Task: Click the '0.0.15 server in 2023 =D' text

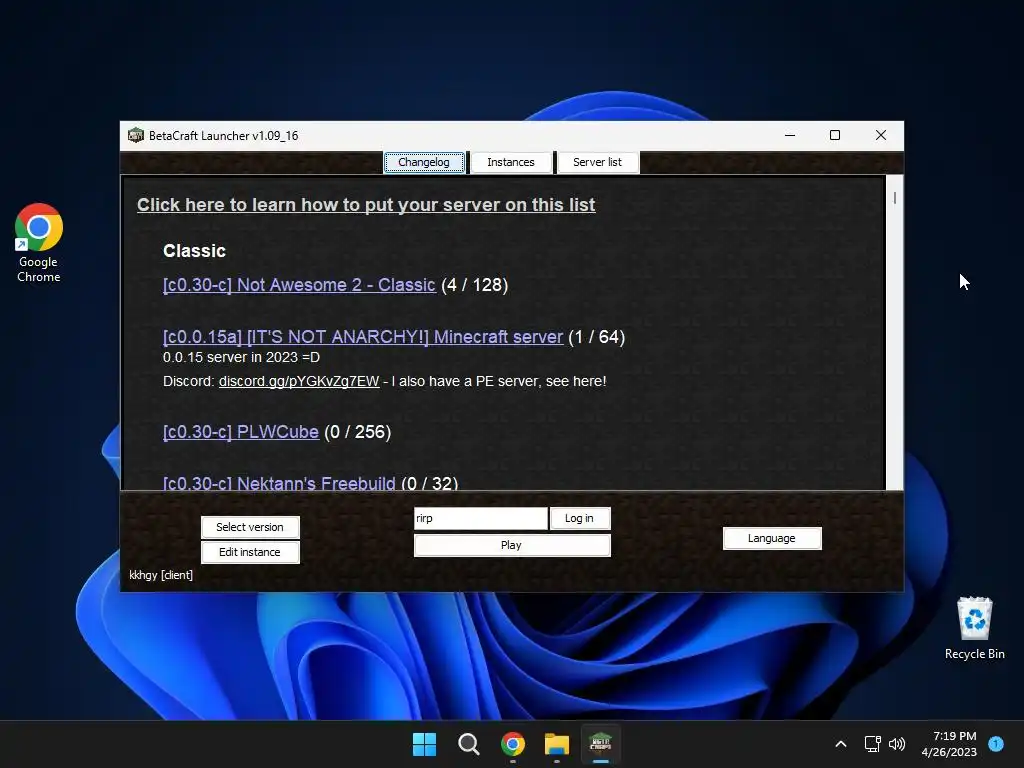Action: click(x=241, y=357)
